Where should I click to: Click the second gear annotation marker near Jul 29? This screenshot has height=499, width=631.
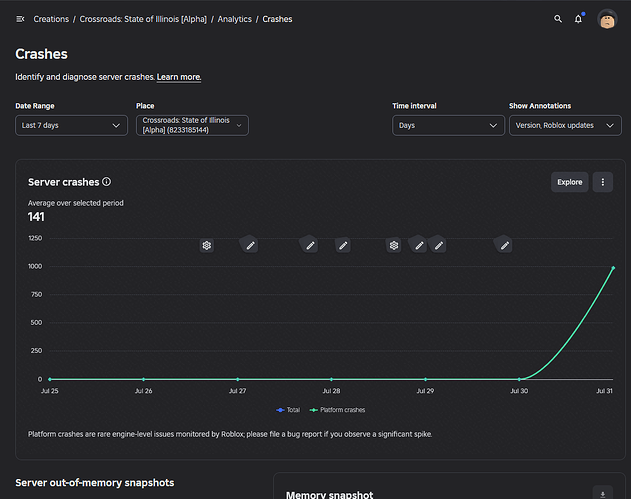(x=394, y=245)
